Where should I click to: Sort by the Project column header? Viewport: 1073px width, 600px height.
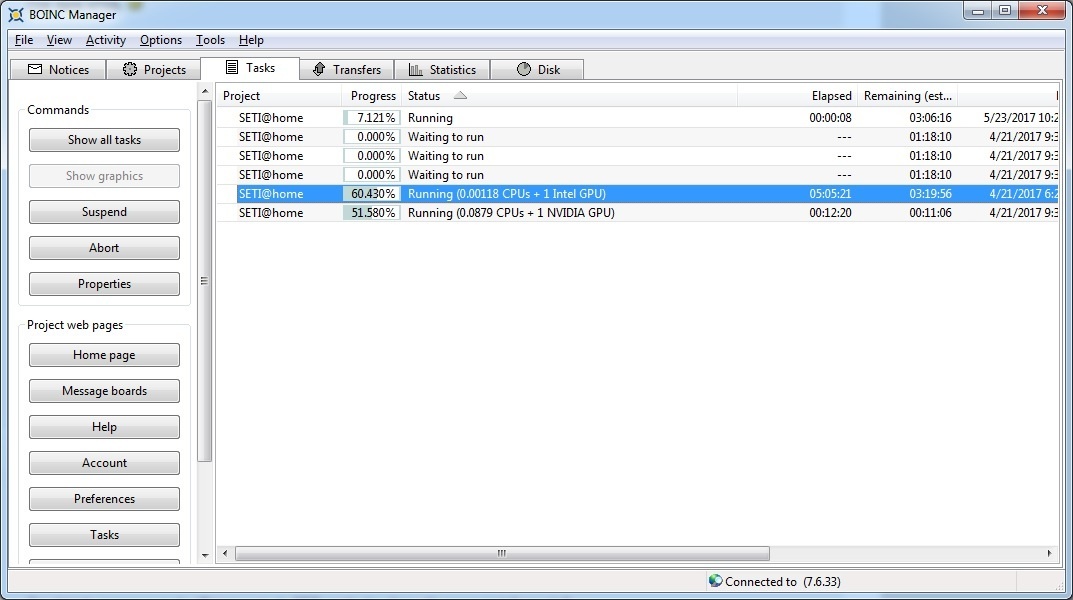pos(279,96)
